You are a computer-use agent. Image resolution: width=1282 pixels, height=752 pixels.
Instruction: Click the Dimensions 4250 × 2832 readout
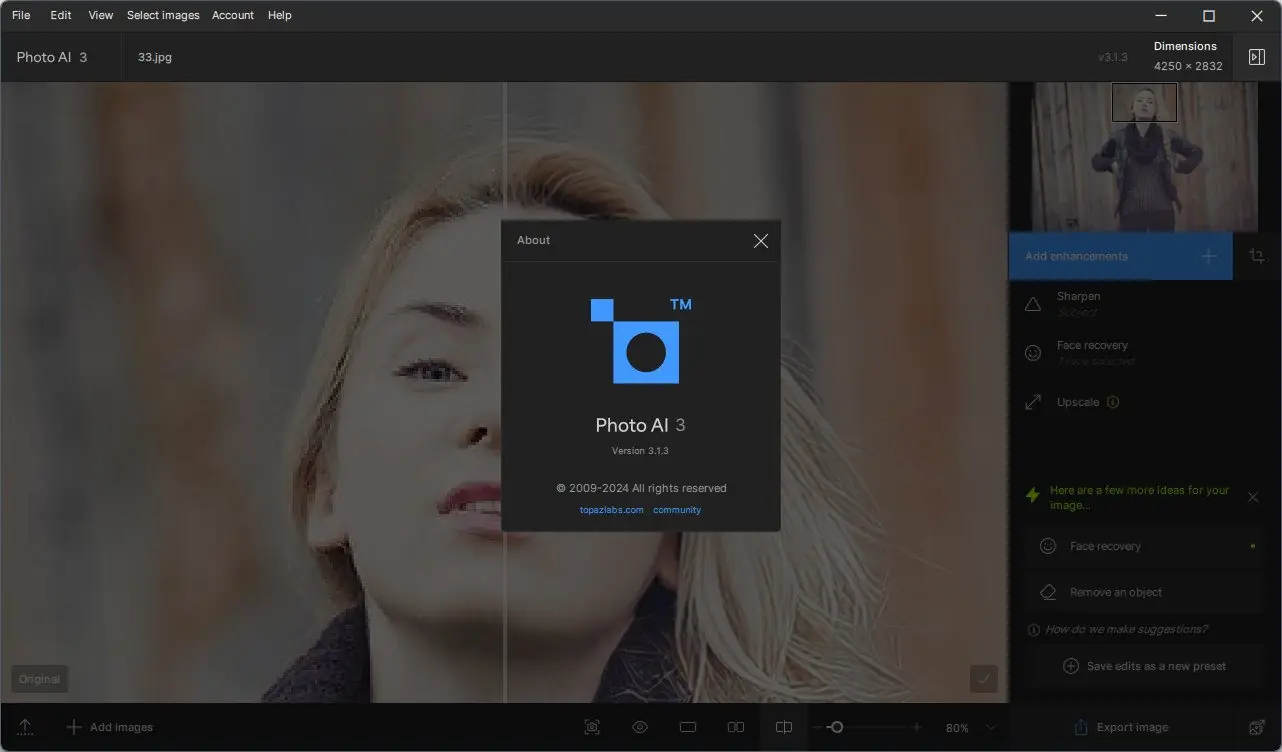pyautogui.click(x=1188, y=56)
